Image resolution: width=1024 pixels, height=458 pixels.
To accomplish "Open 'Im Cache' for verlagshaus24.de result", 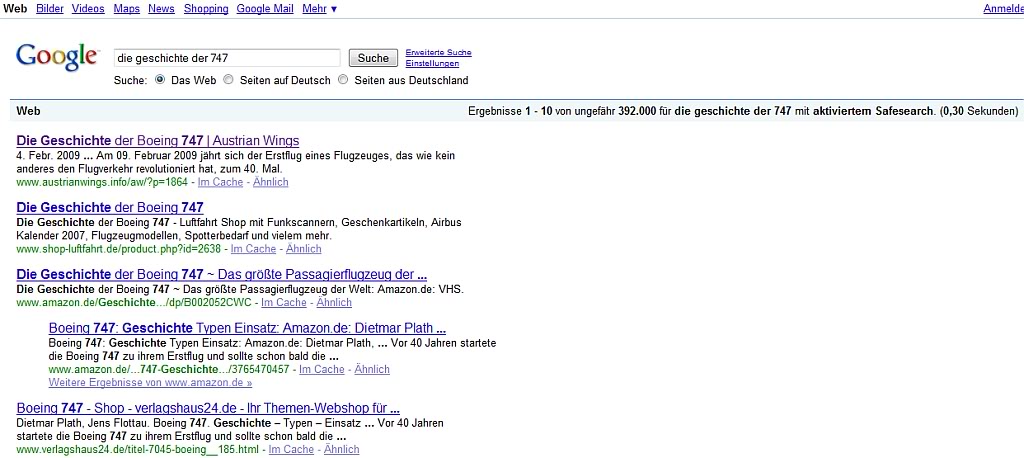I will coord(291,450).
